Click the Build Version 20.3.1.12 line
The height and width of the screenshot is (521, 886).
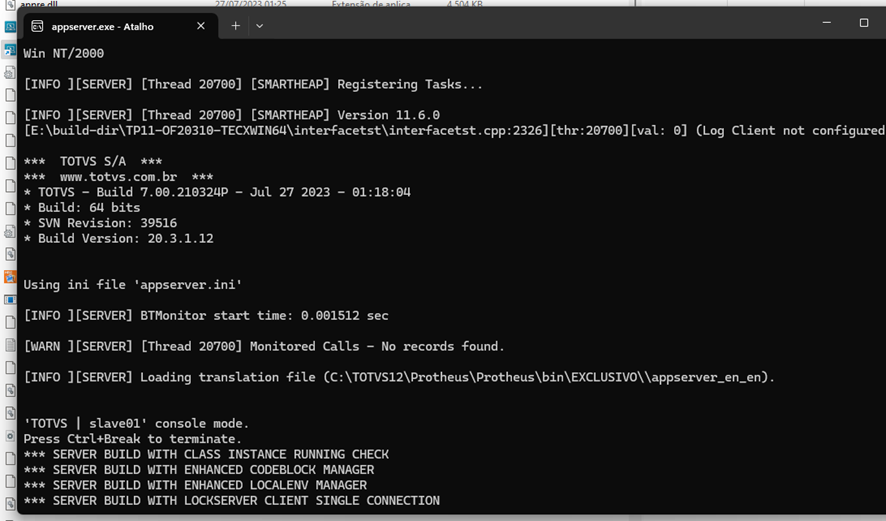coord(119,238)
